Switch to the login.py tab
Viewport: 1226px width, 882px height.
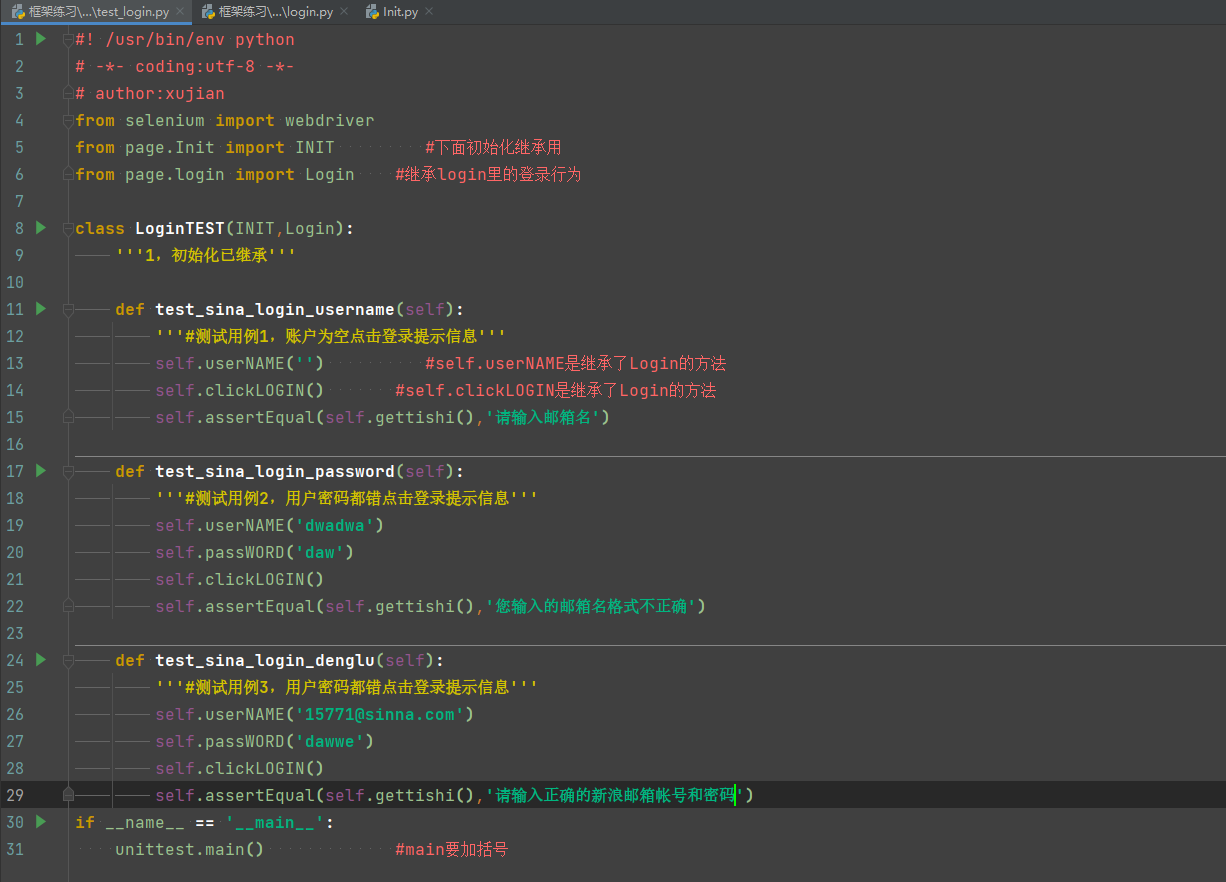274,12
